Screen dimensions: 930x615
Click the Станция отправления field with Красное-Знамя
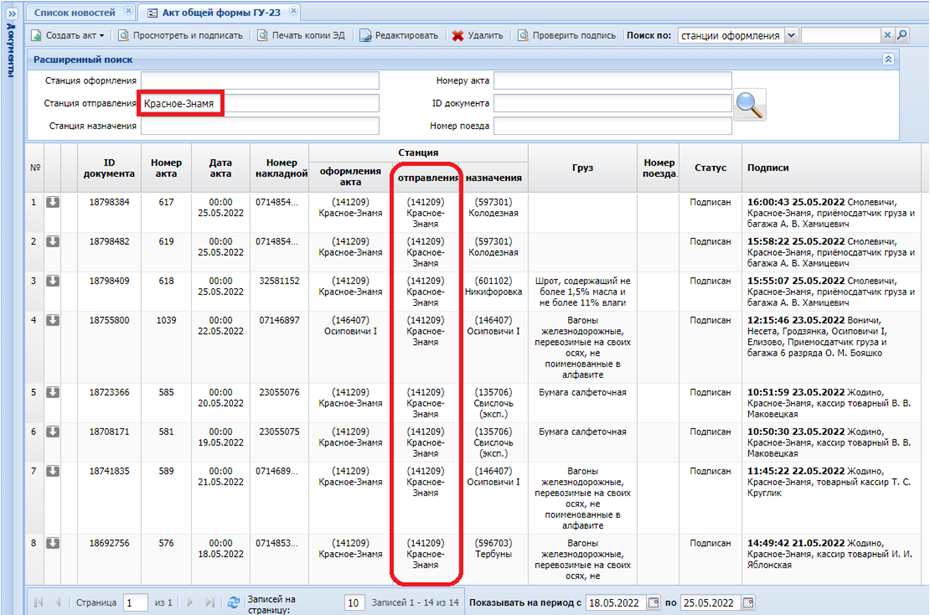click(260, 103)
